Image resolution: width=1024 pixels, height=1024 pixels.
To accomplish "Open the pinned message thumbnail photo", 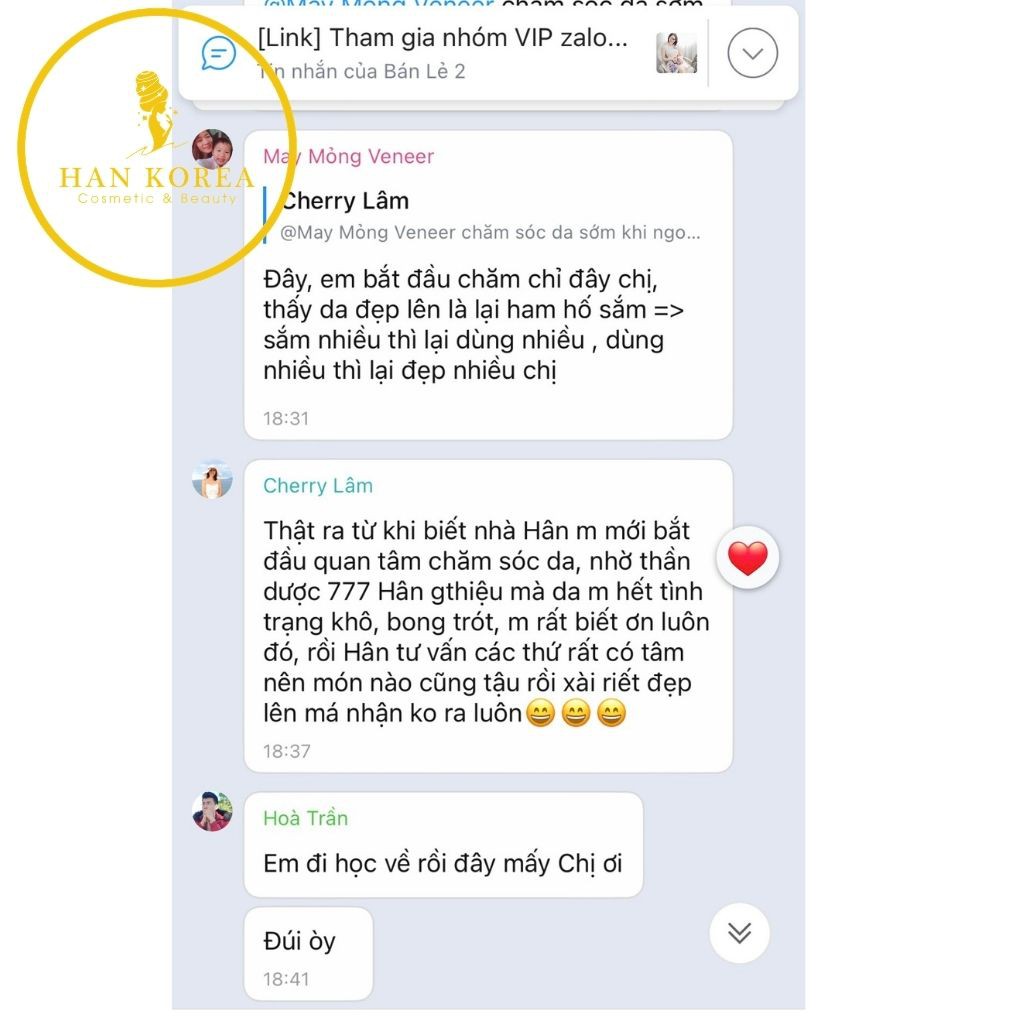I will click(676, 53).
